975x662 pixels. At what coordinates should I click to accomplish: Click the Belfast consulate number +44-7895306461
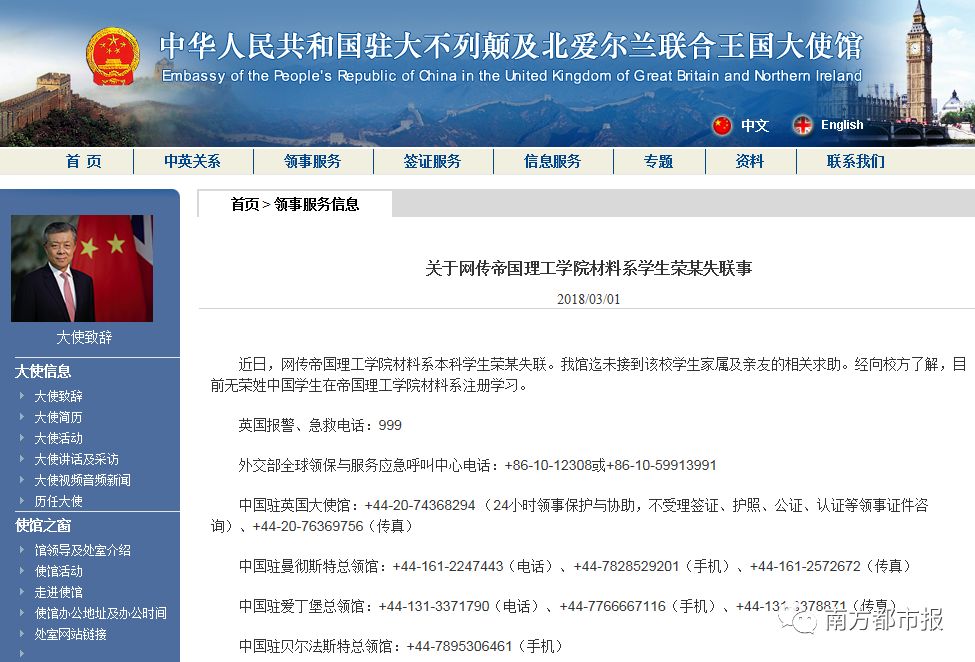click(459, 646)
